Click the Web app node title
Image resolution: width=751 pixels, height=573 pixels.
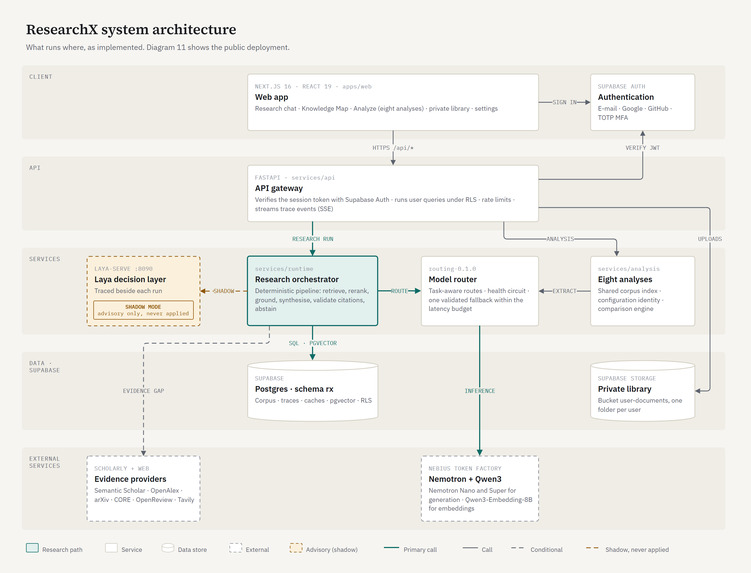click(x=271, y=97)
